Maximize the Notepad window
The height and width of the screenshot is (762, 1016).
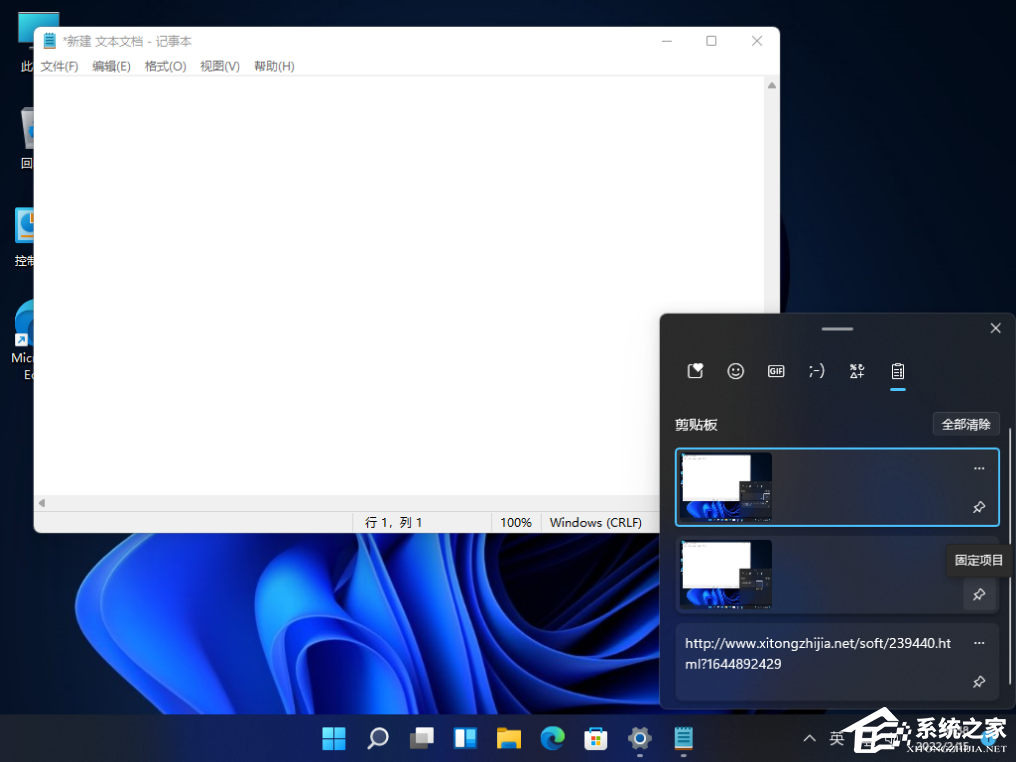711,41
